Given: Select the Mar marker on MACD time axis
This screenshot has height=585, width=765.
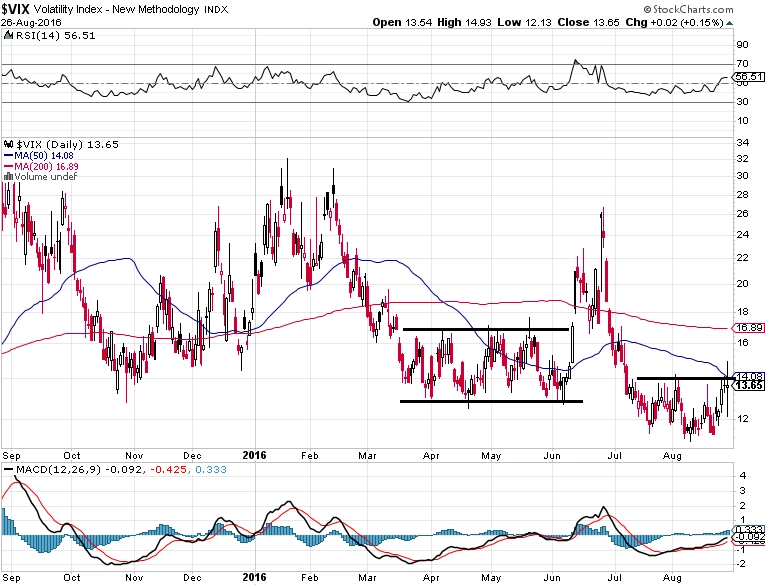Looking at the screenshot, I should [367, 578].
